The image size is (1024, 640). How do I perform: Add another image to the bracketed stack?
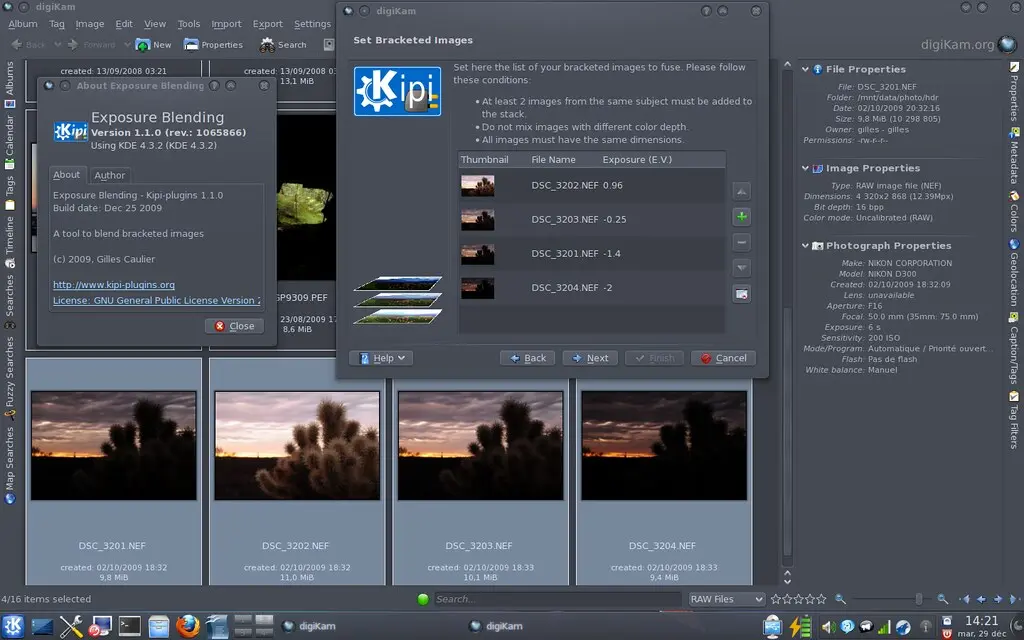click(741, 216)
